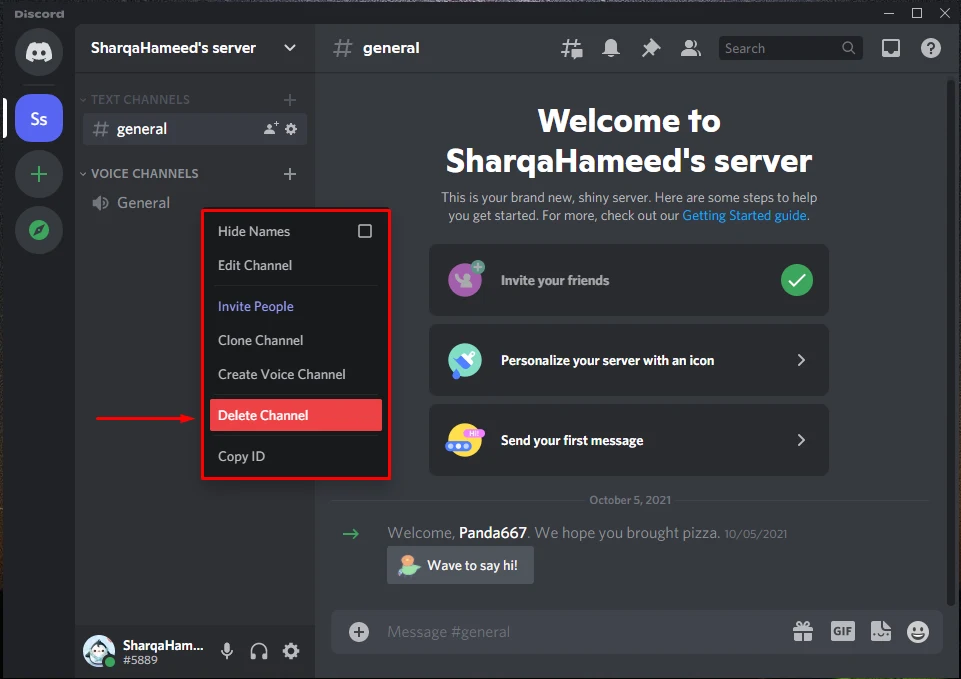Viewport: 961px width, 679px height.
Task: Mute microphone in user panel
Action: [227, 651]
